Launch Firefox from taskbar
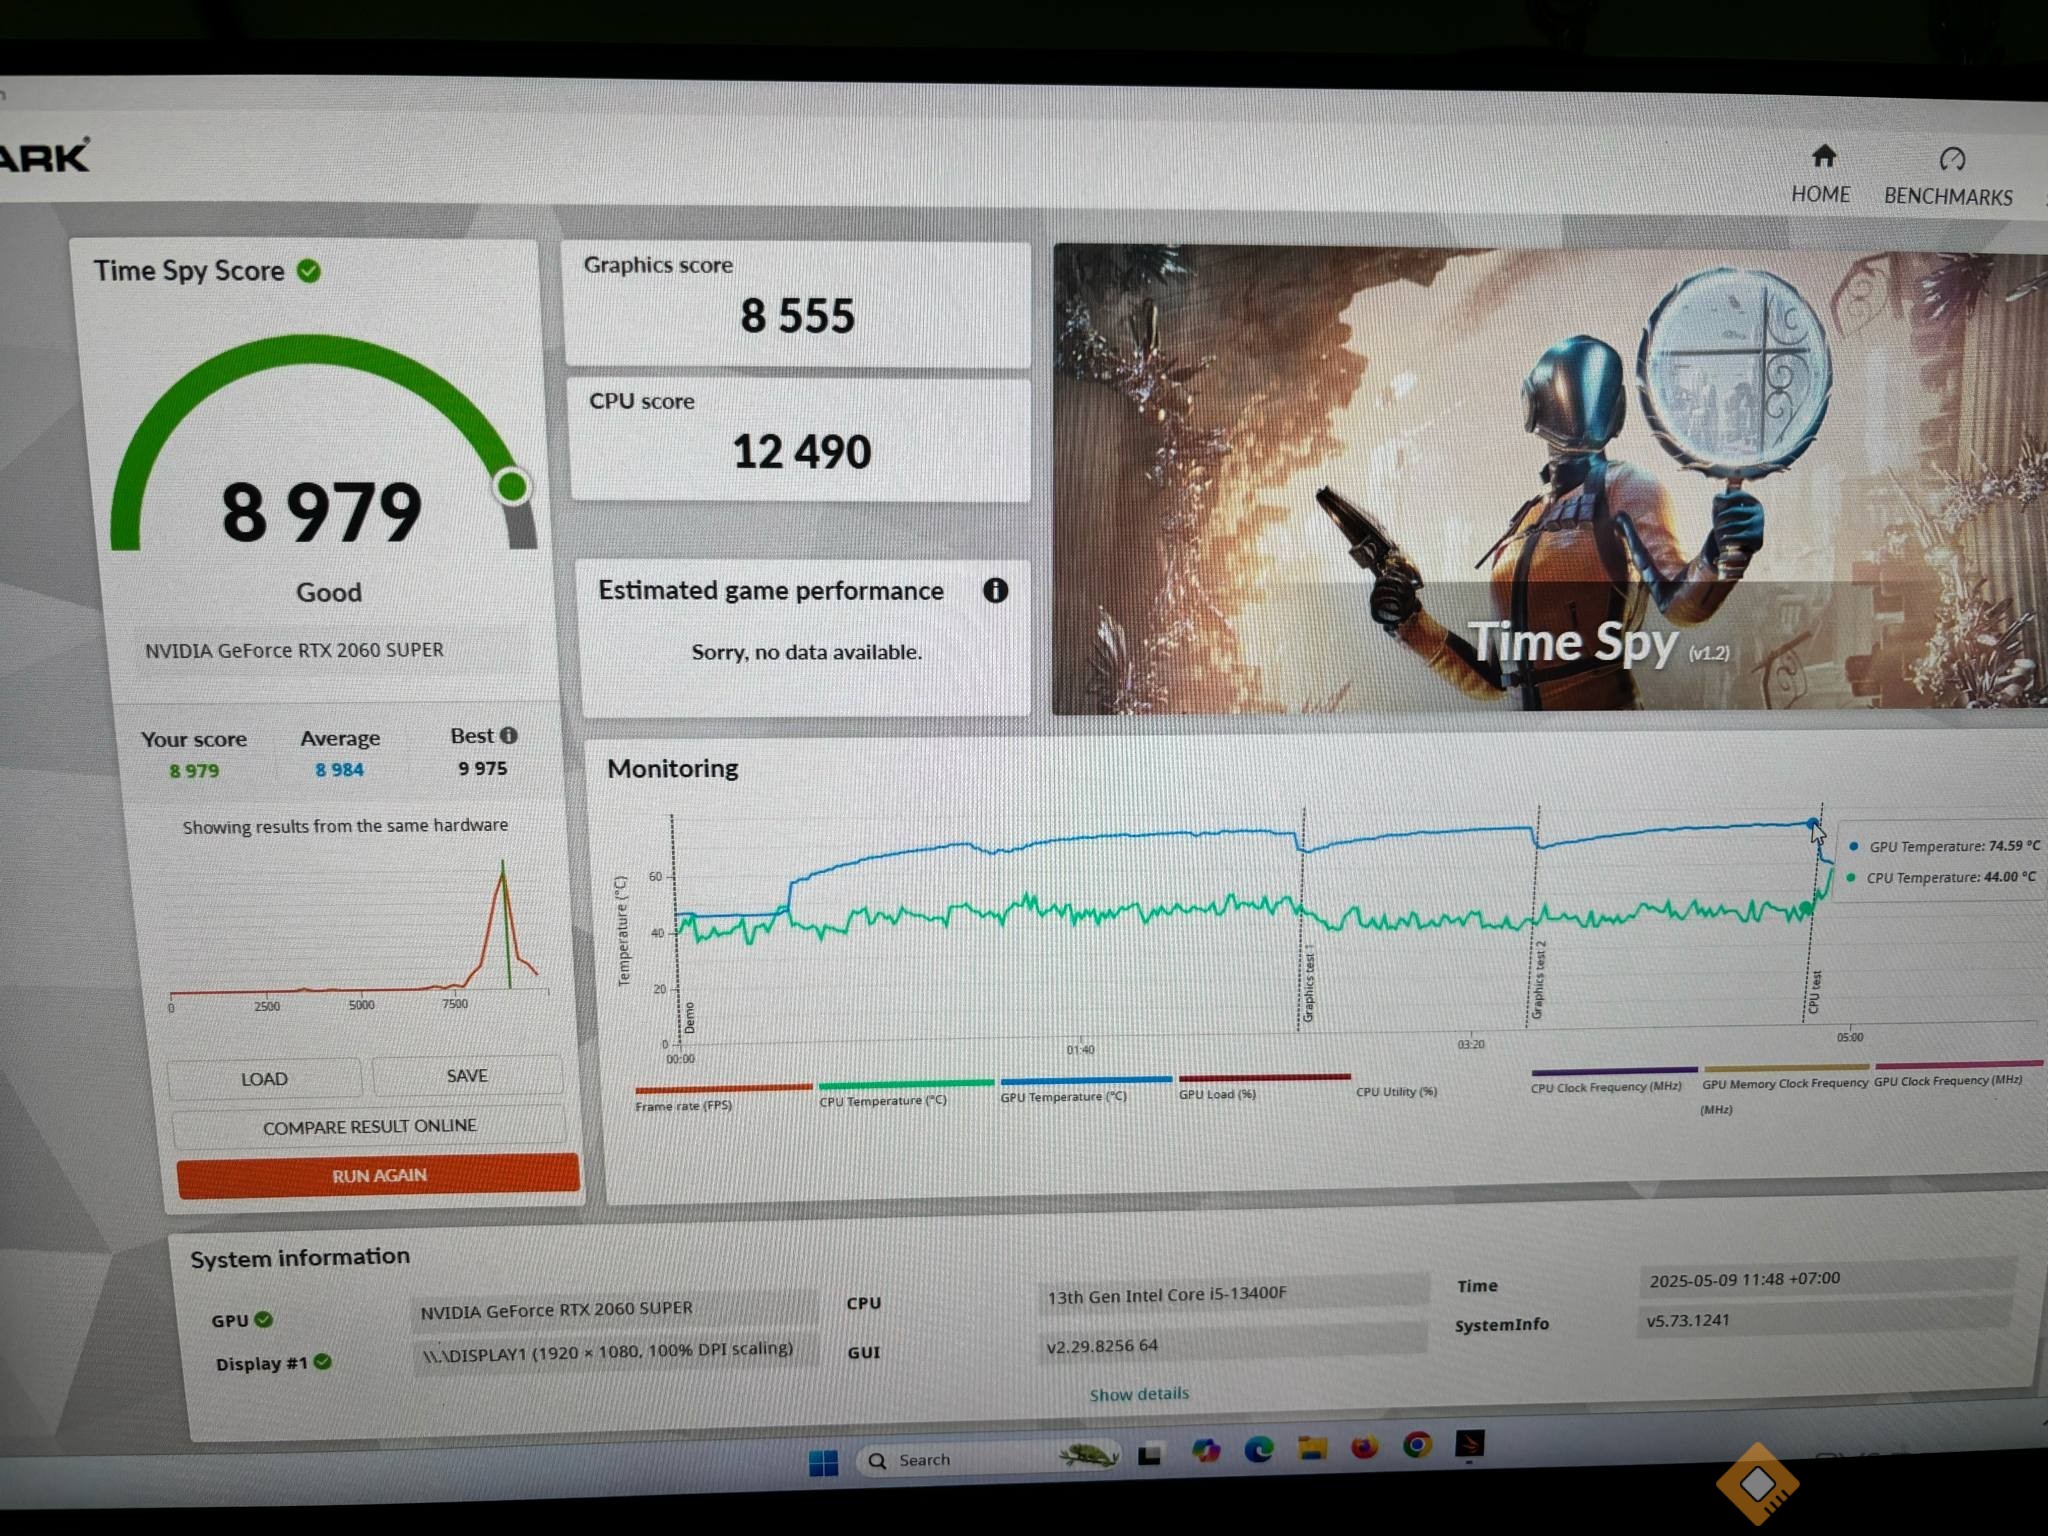2048x1536 pixels. (1364, 1446)
